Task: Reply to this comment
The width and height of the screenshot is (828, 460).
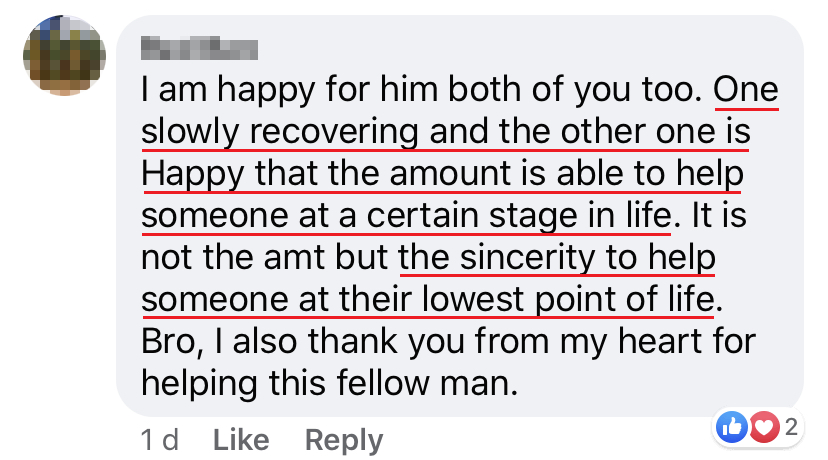Action: click(x=343, y=440)
